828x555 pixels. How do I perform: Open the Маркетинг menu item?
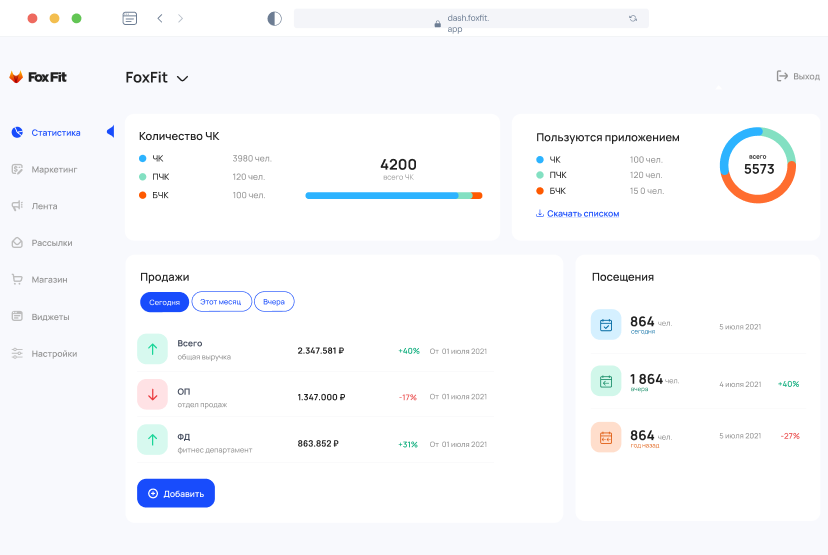pos(54,170)
